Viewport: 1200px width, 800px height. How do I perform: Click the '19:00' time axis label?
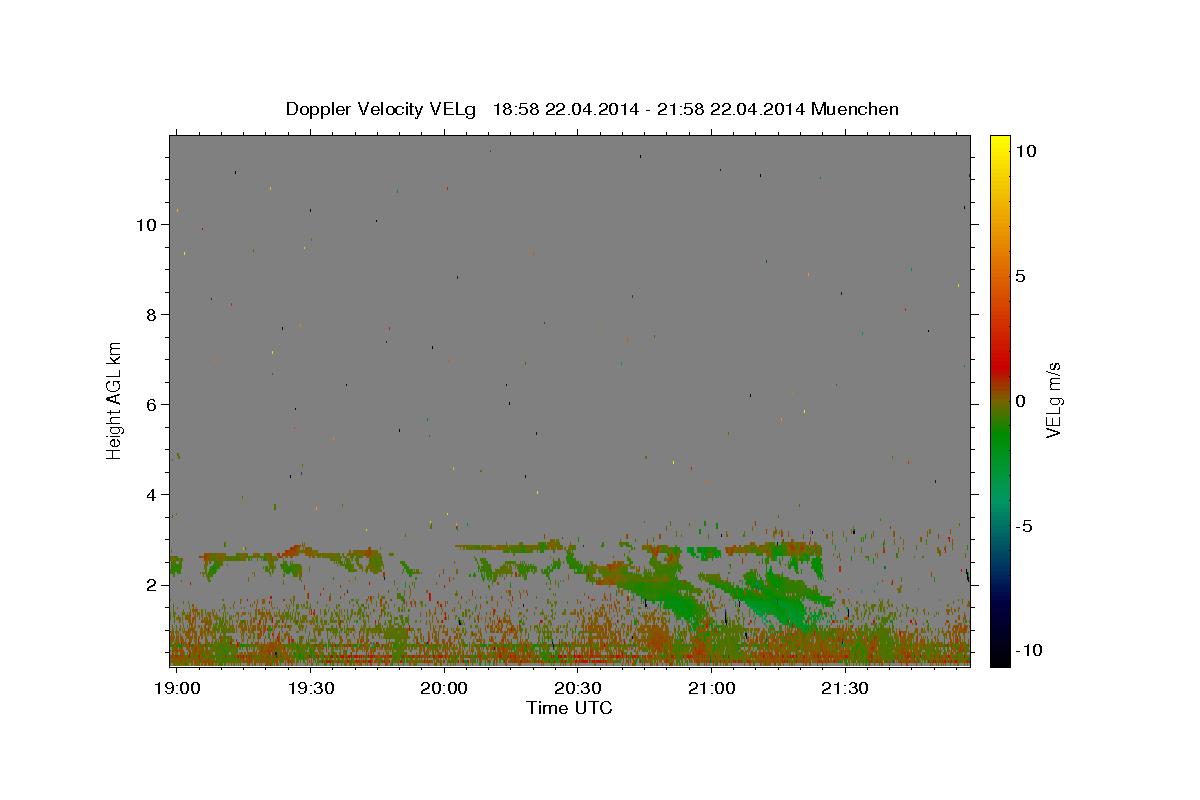pos(179,688)
